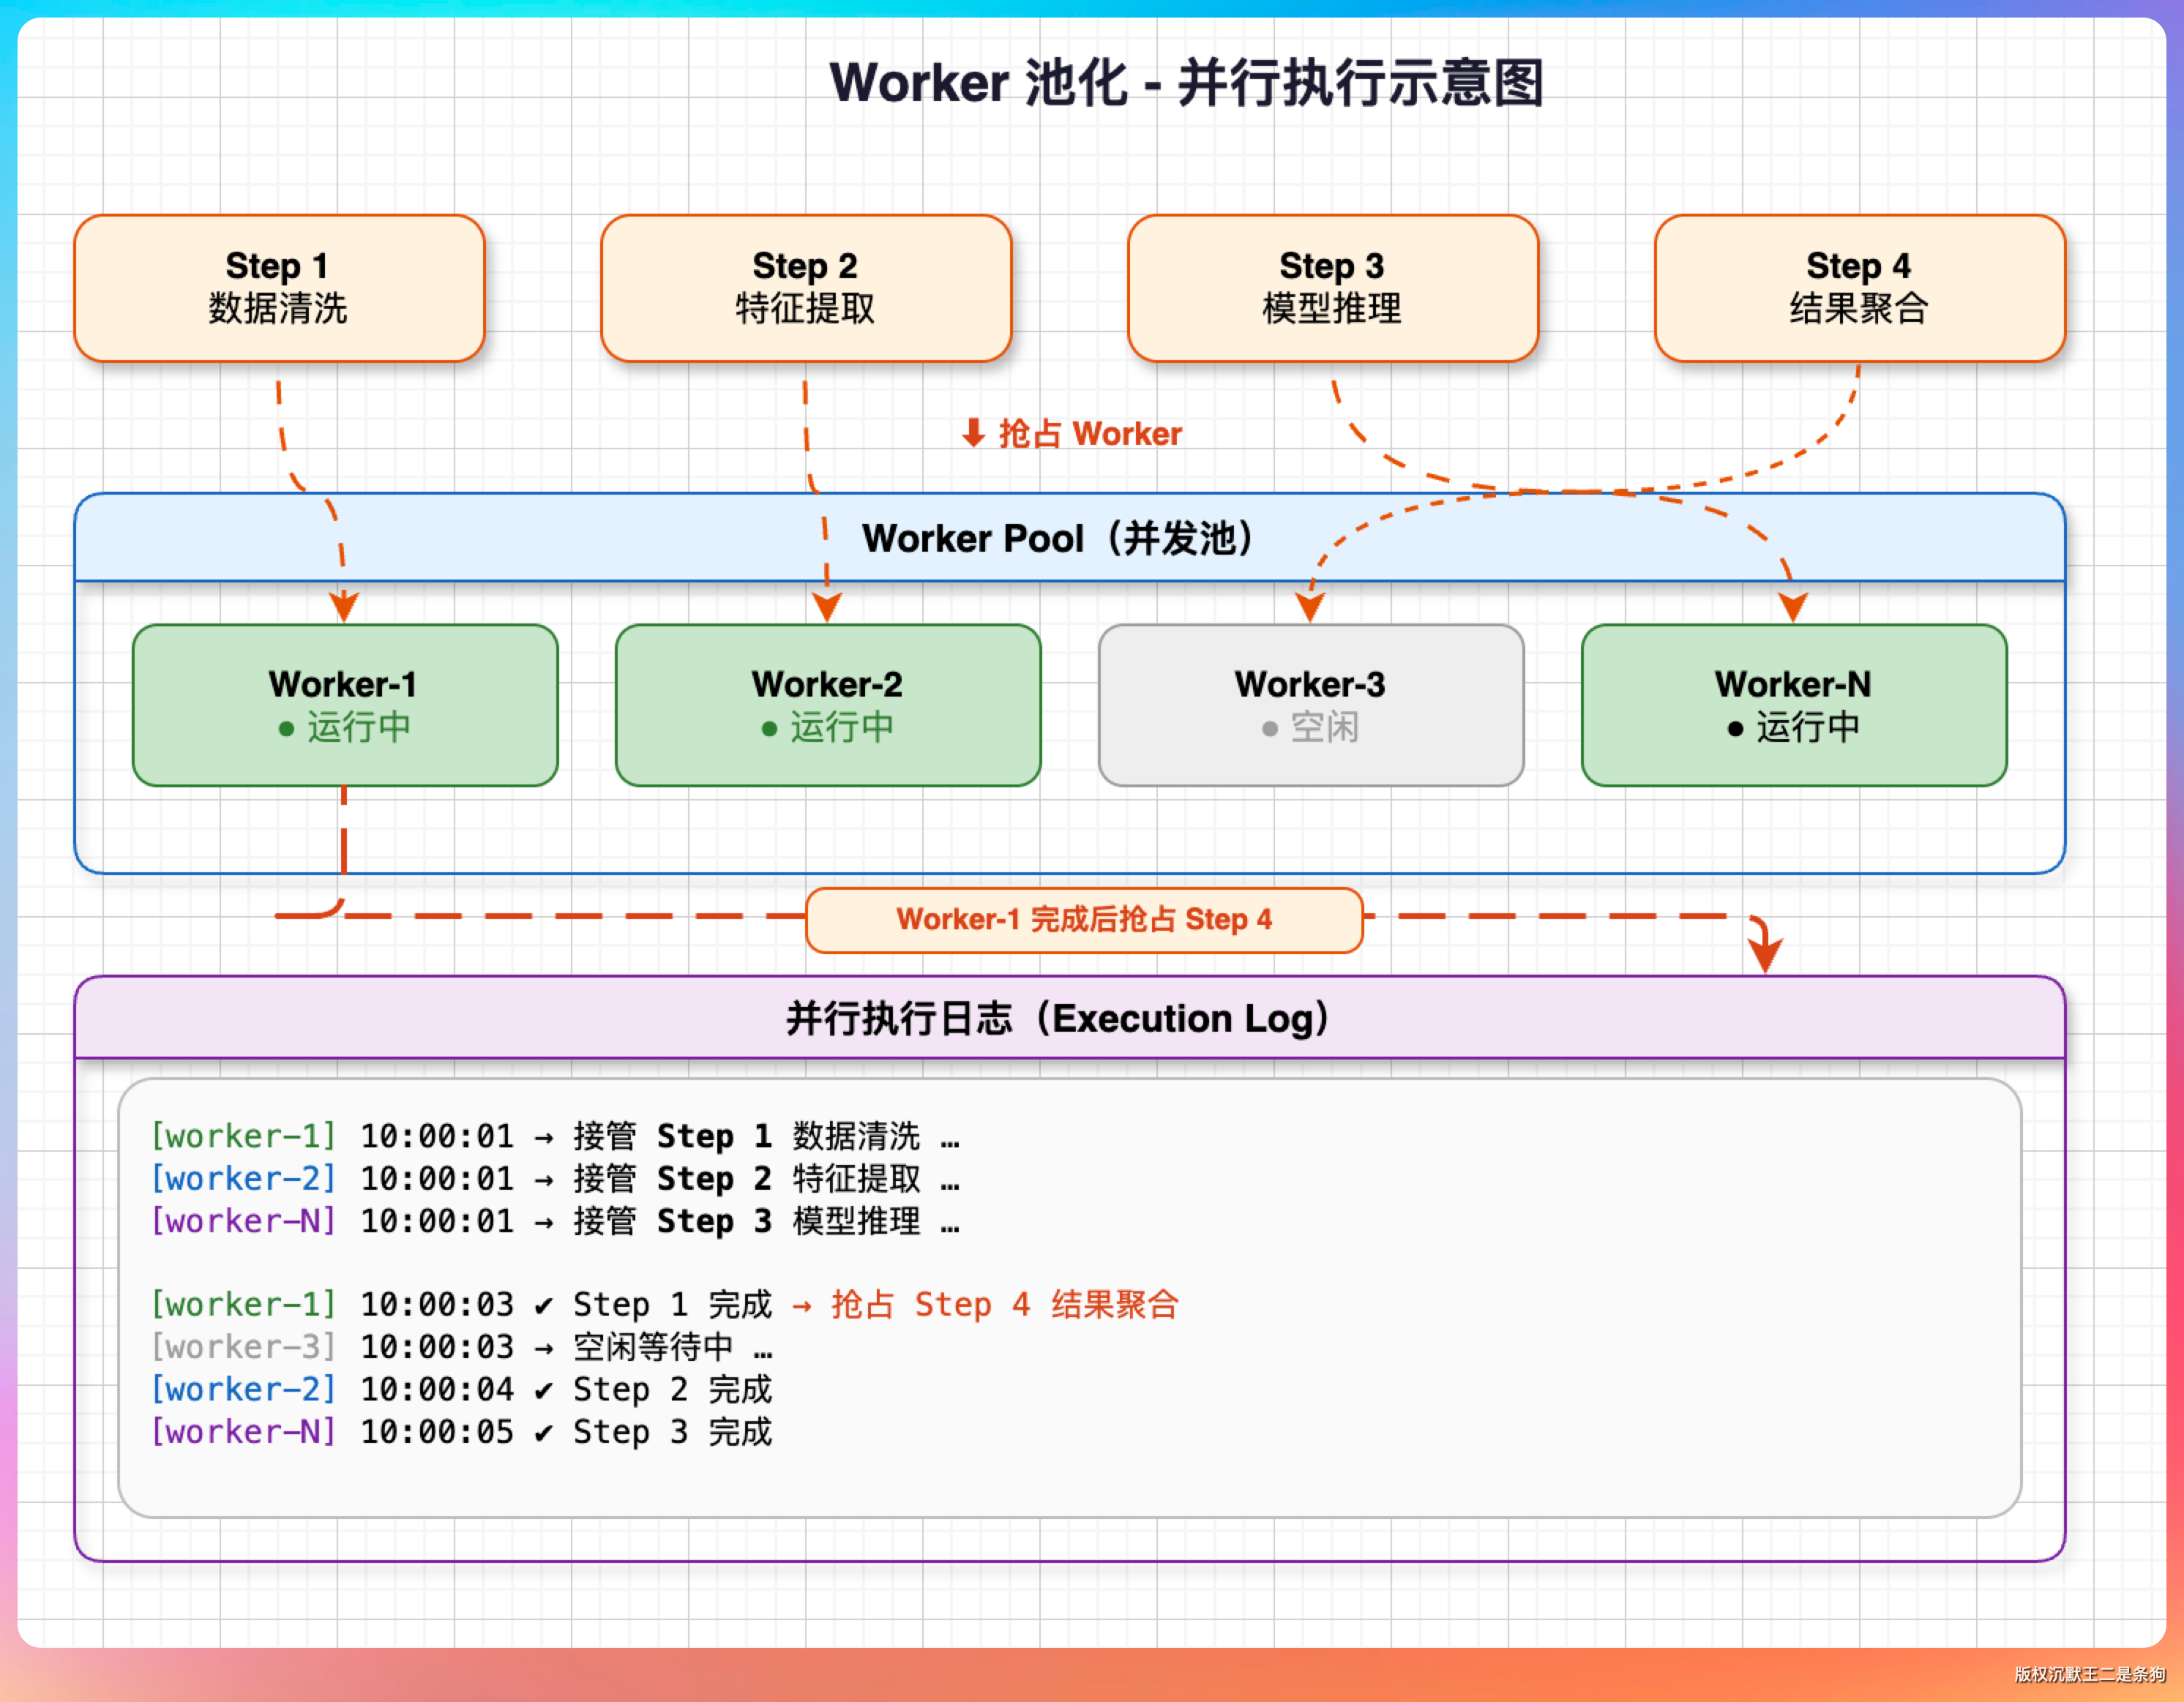Select the Step 2 特征提取 node
The height and width of the screenshot is (1702, 2184).
[x=805, y=288]
